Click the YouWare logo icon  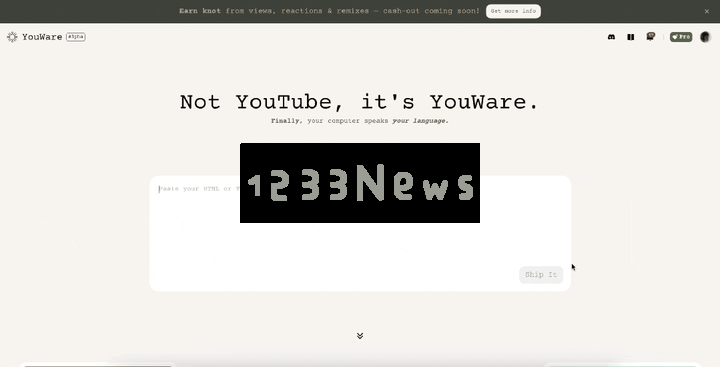click(12, 37)
